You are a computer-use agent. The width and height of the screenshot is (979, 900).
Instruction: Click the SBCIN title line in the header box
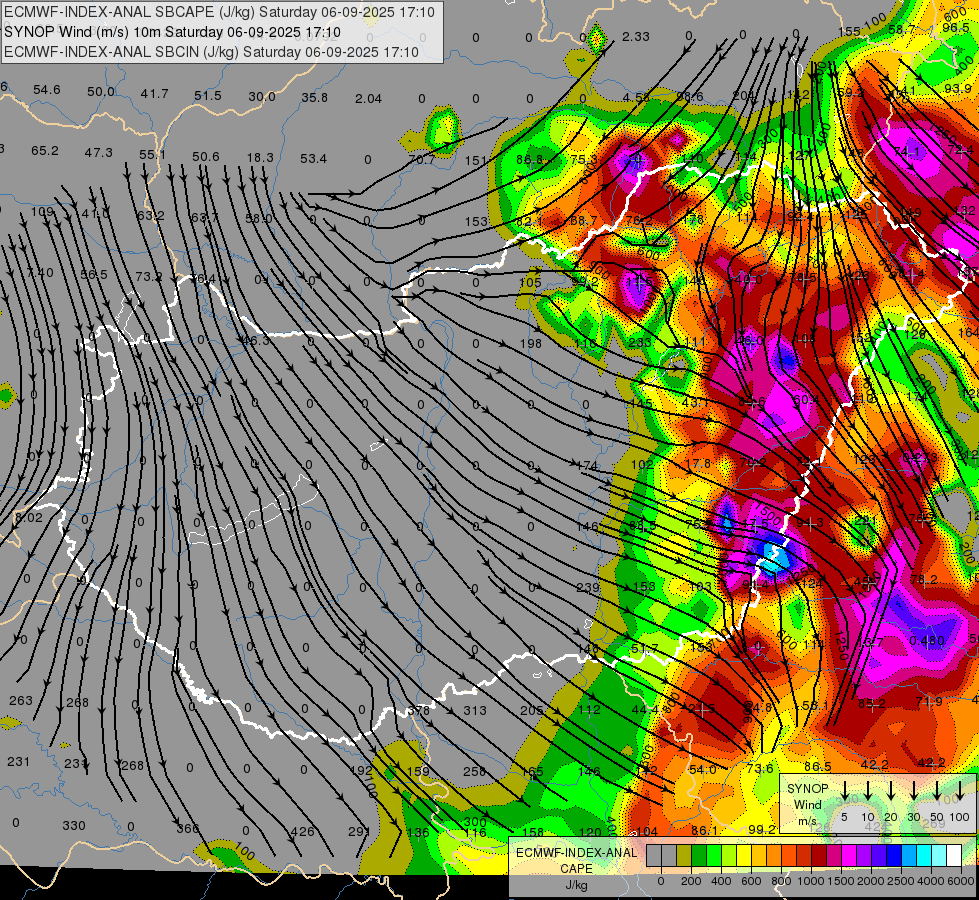click(x=211, y=52)
